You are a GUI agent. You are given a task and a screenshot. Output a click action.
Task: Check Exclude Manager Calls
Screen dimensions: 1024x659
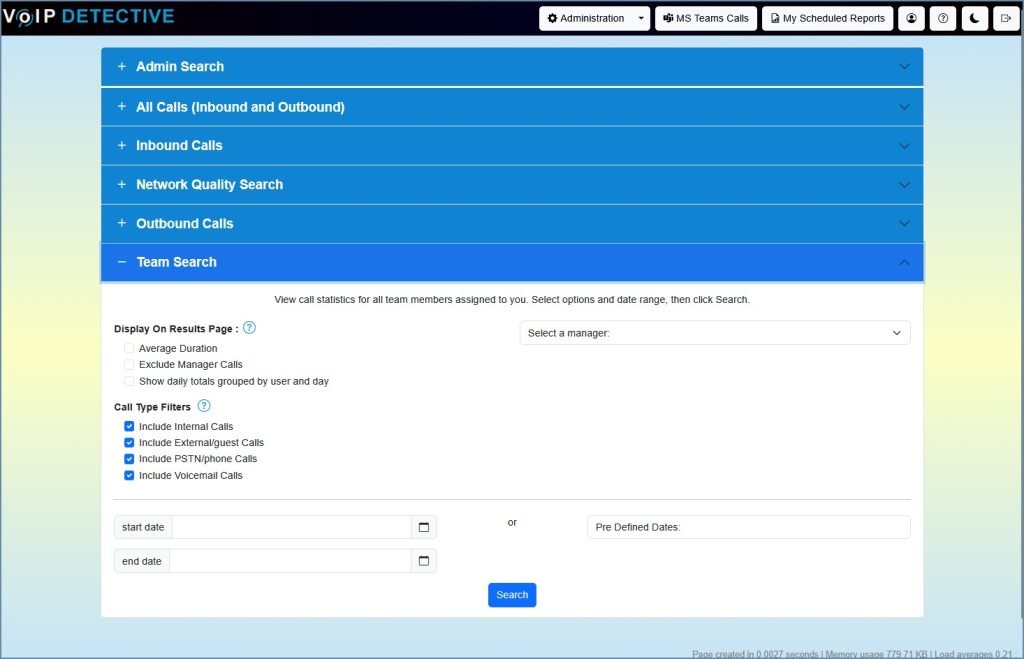click(129, 364)
